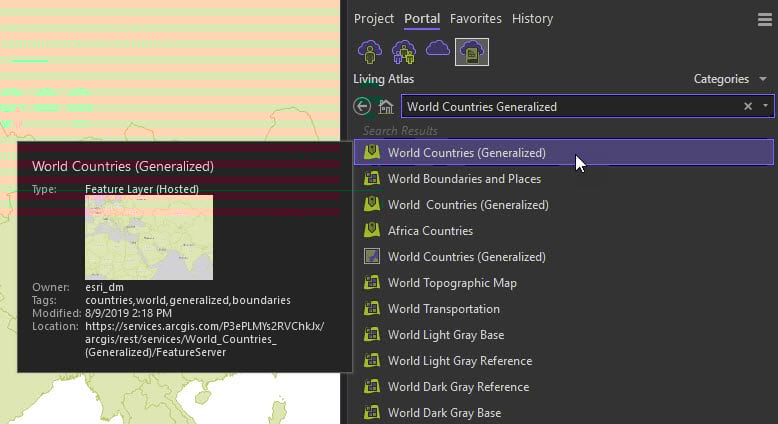Select World Dark Gray Base result
The height and width of the screenshot is (424, 778).
click(x=444, y=413)
